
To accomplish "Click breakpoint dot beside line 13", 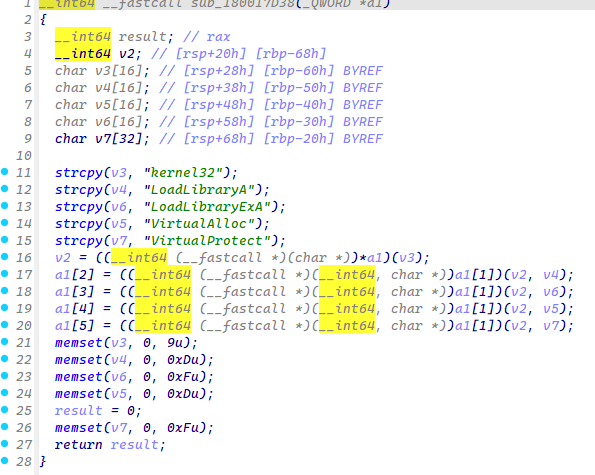I will click(5, 206).
